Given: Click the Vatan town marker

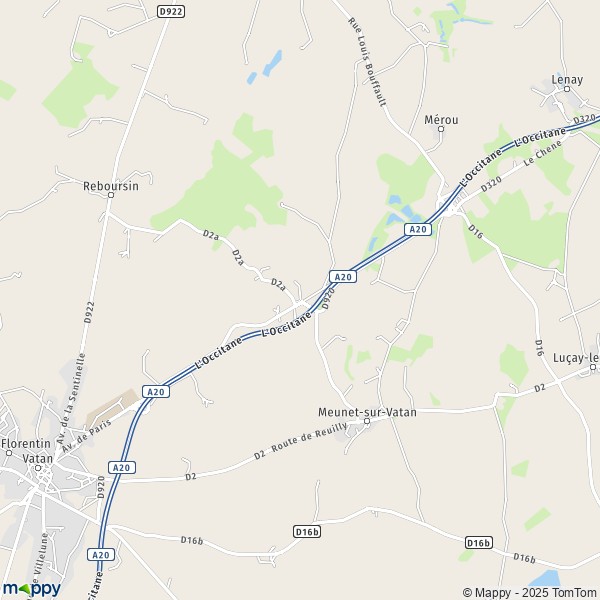Looking at the screenshot, I should (38, 468).
